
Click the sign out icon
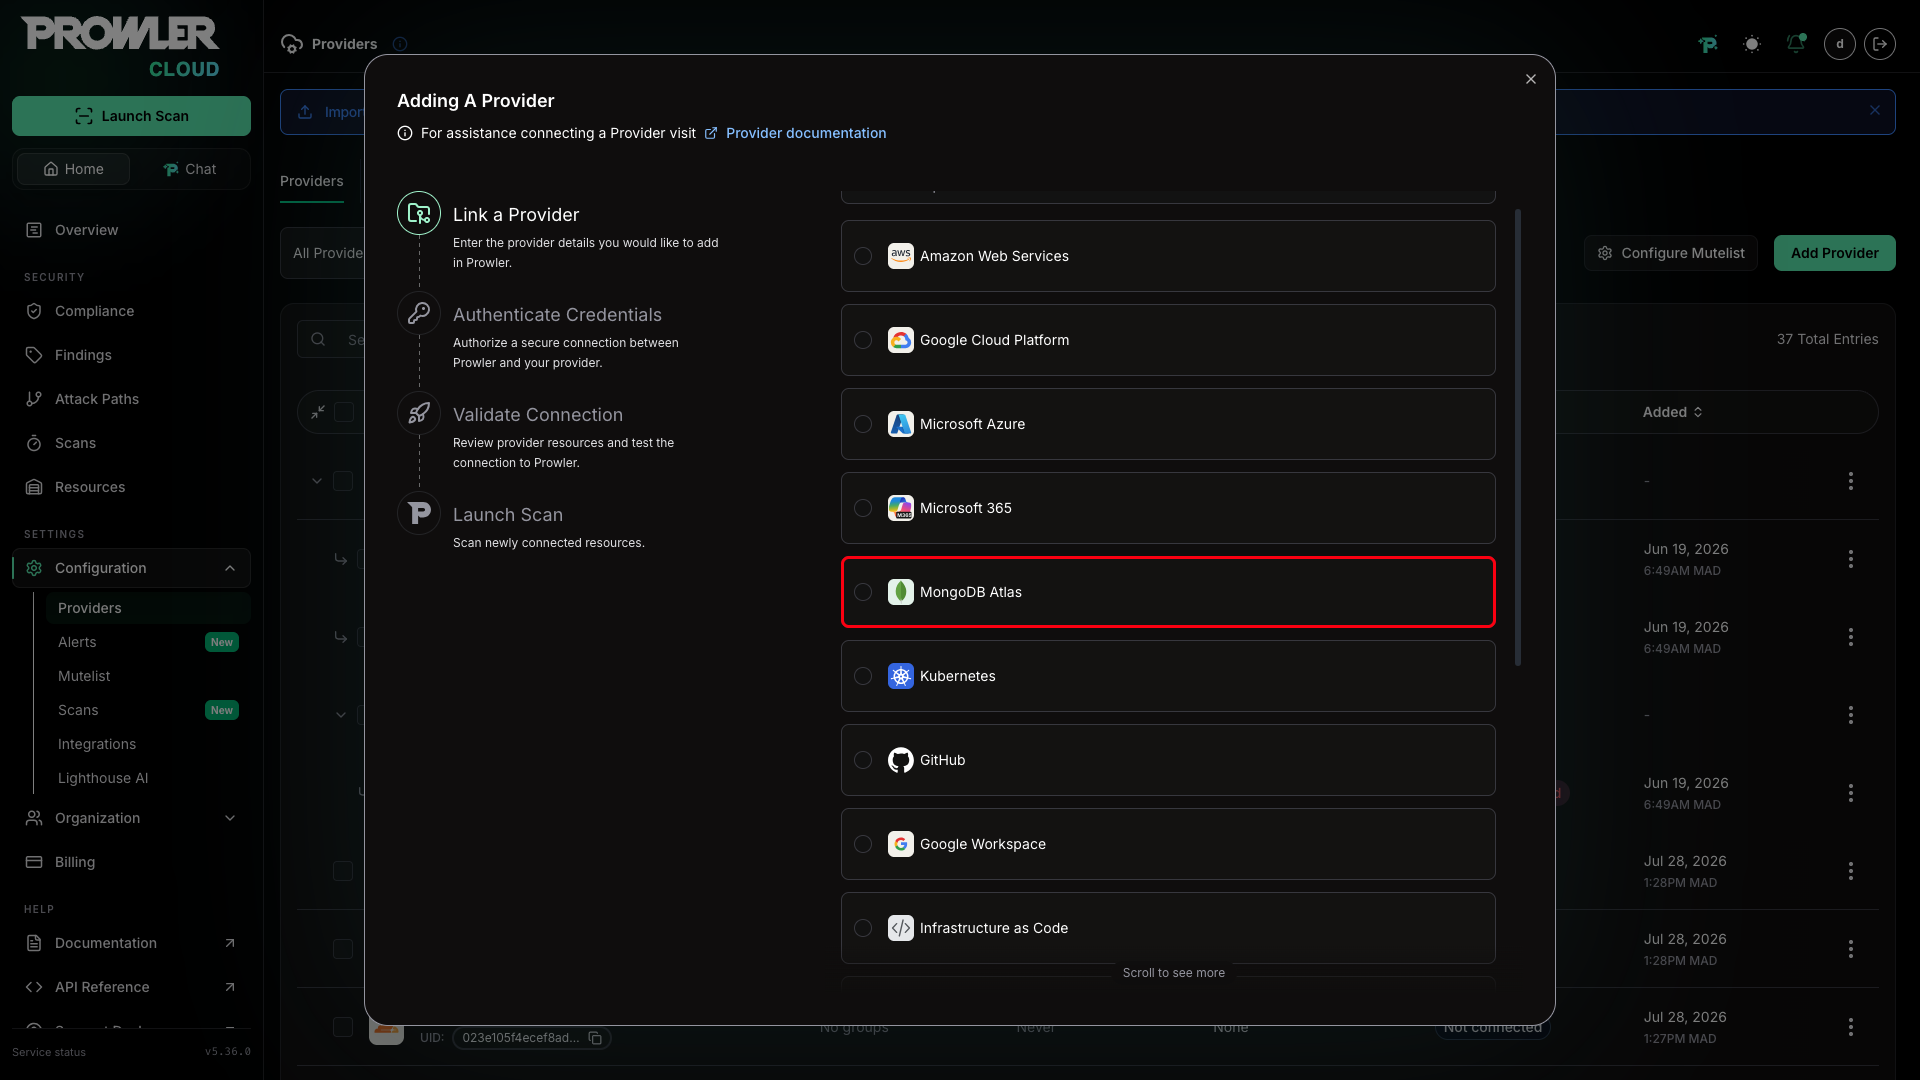(x=1880, y=44)
